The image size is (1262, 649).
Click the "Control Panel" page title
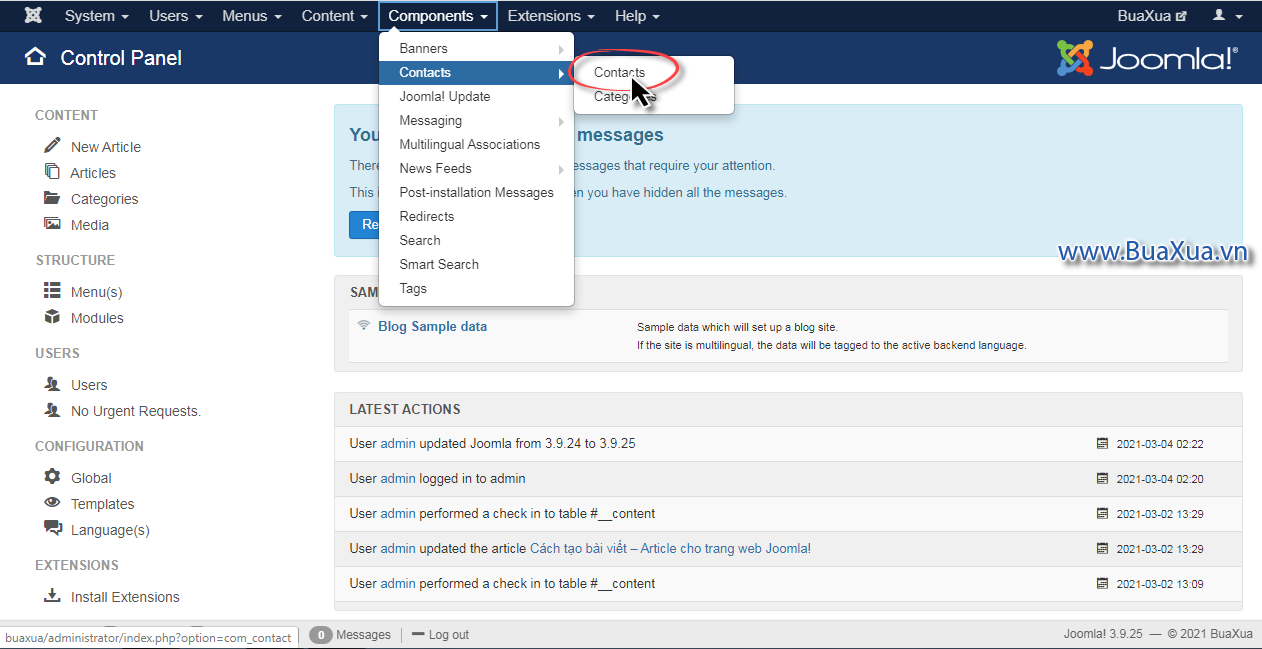[x=121, y=58]
